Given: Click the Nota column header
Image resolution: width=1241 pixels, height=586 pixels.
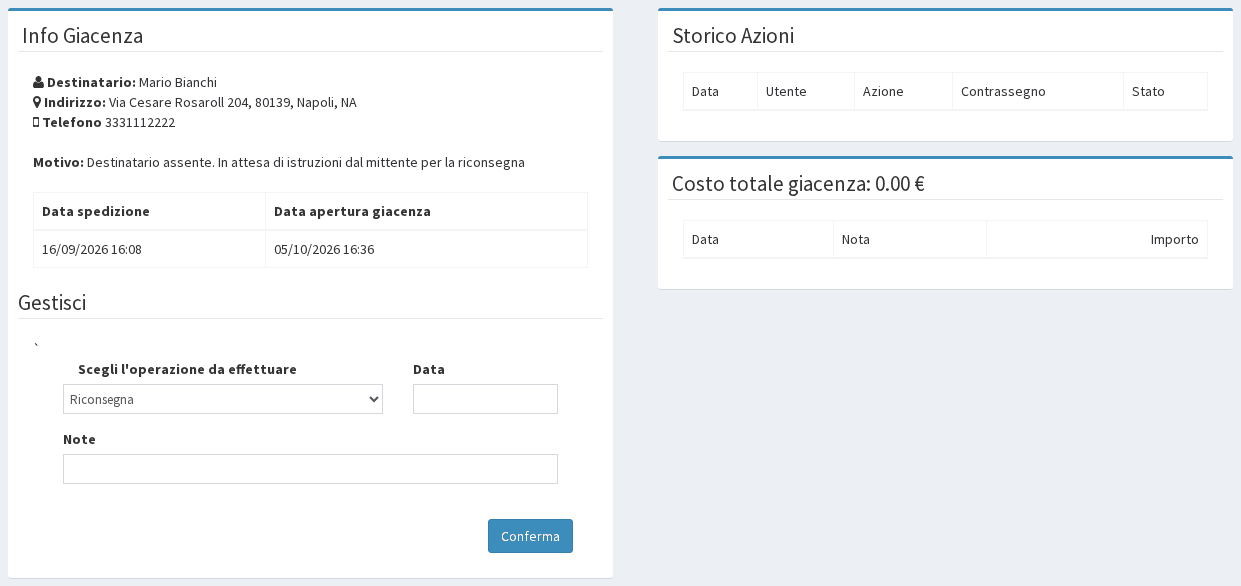Looking at the screenshot, I should 910,239.
